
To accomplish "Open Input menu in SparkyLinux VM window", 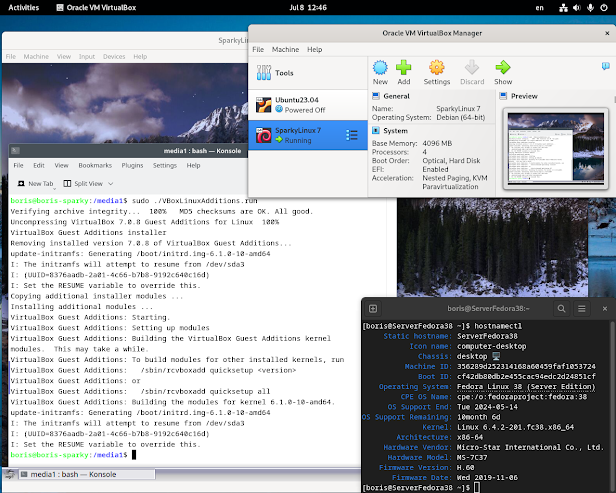I will pyautogui.click(x=87, y=57).
